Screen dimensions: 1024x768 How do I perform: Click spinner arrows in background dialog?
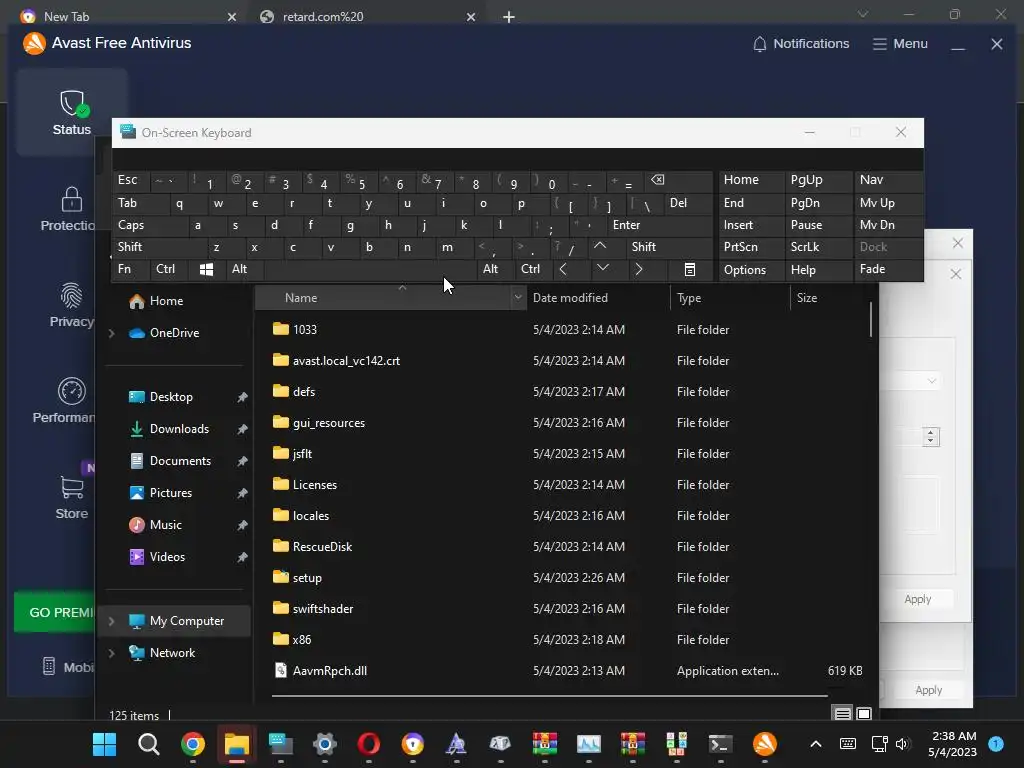coord(931,437)
